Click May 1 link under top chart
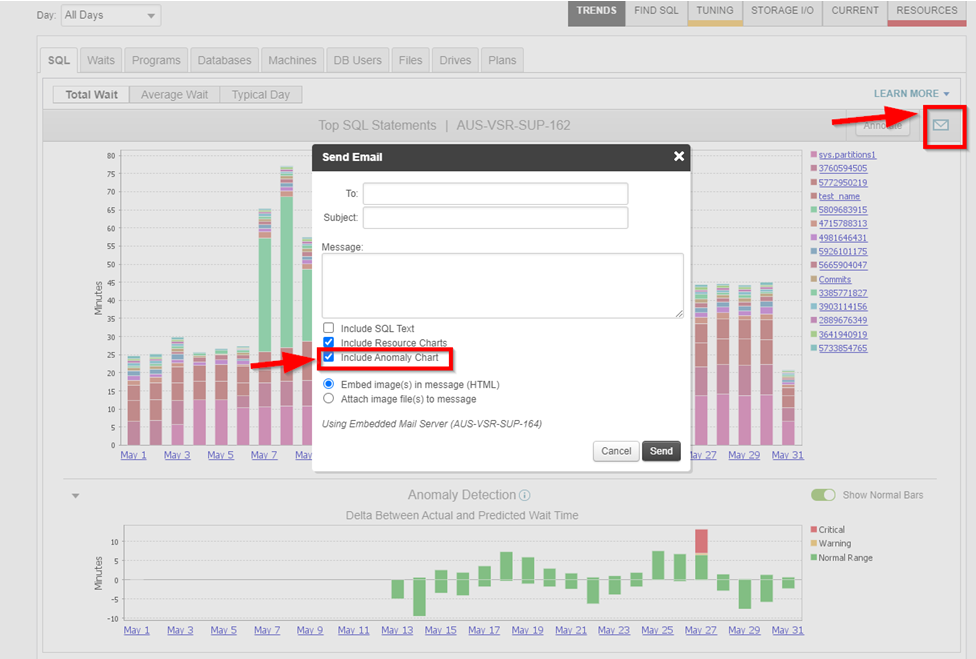Screen dimensions: 976x659 point(133,455)
